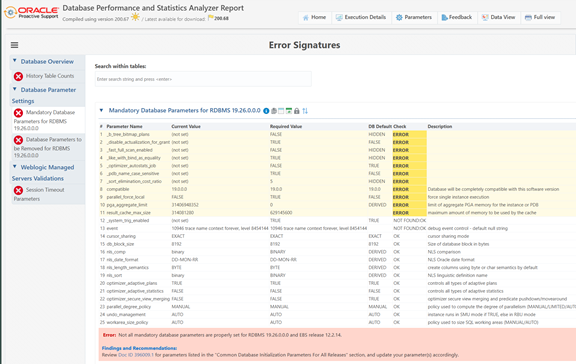Collapse the Mandatory Database Parameters table
Screen dimensions: 576x364
[101, 110]
